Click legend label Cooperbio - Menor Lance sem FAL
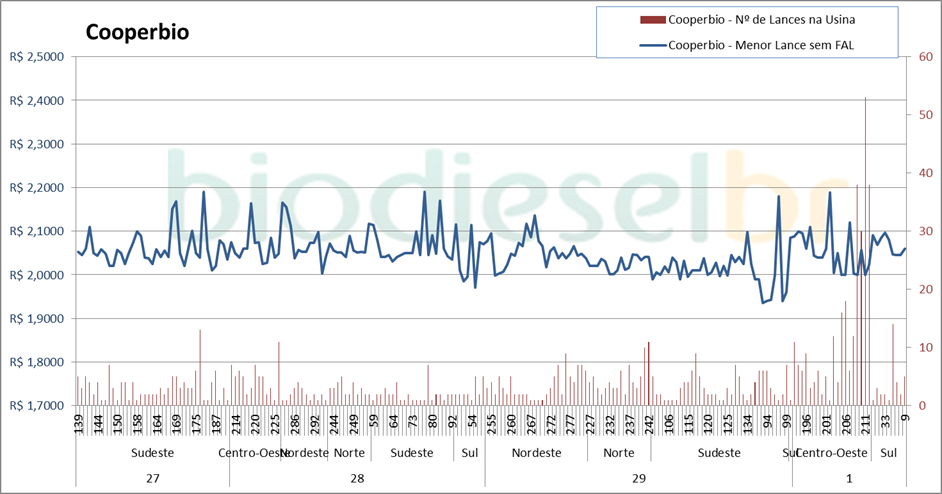This screenshot has height=494, width=942. pos(760,44)
